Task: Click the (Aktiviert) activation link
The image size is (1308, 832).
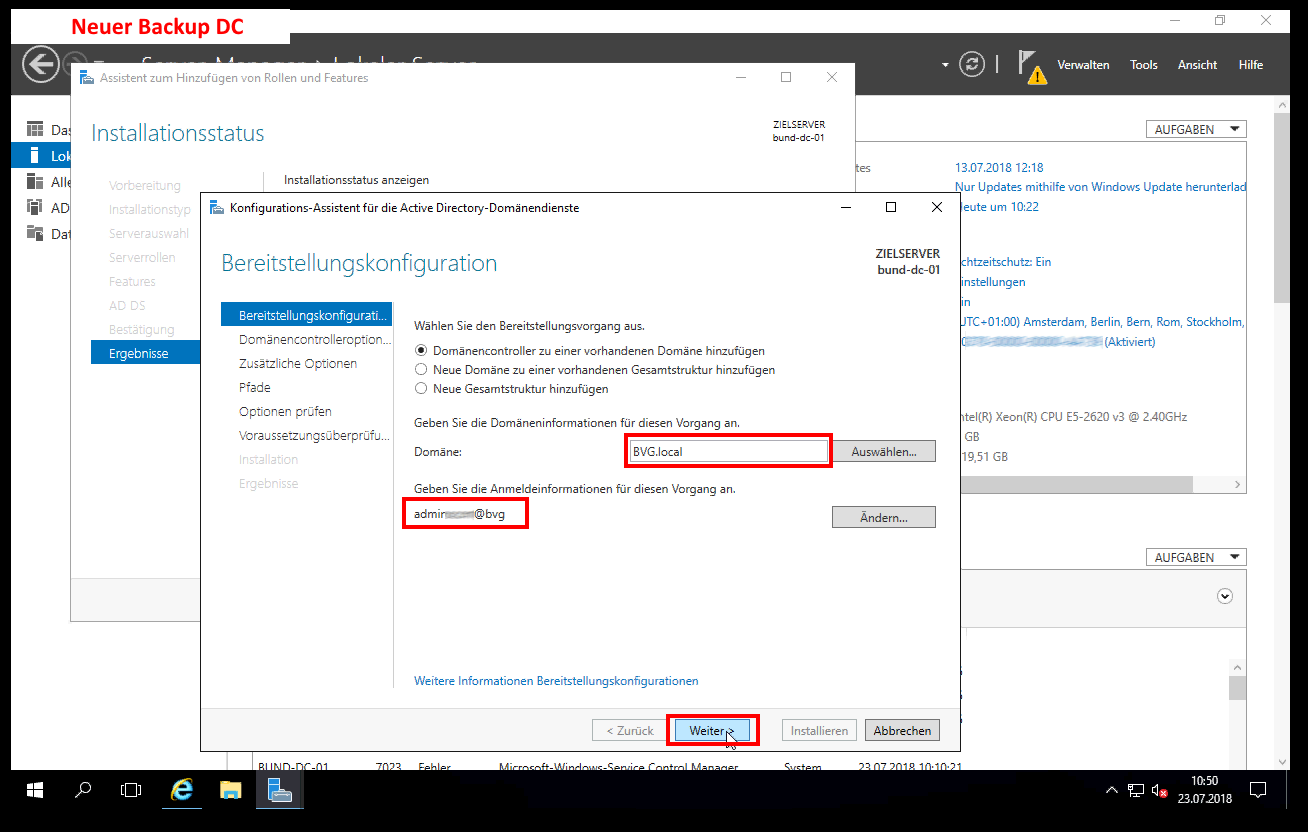Action: (1129, 342)
